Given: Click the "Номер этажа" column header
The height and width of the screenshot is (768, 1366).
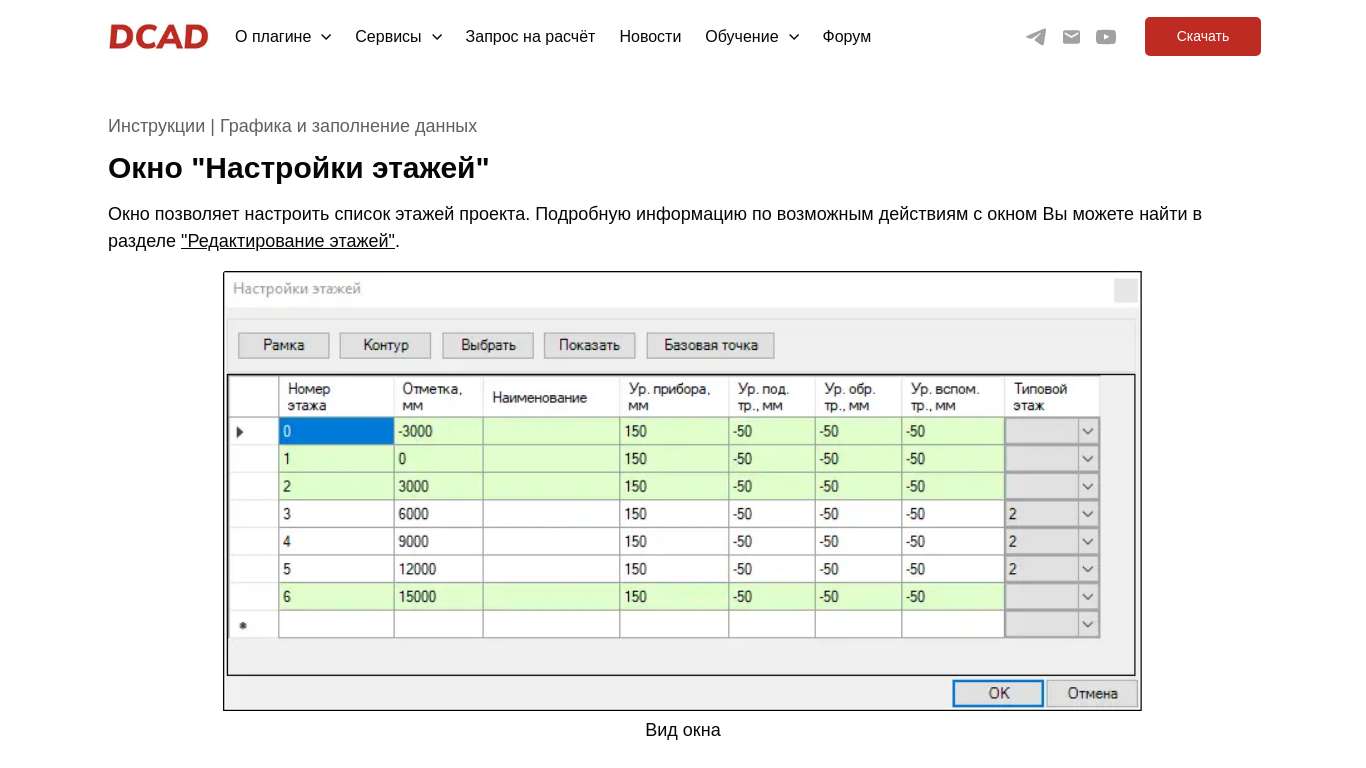Looking at the screenshot, I should [x=336, y=397].
